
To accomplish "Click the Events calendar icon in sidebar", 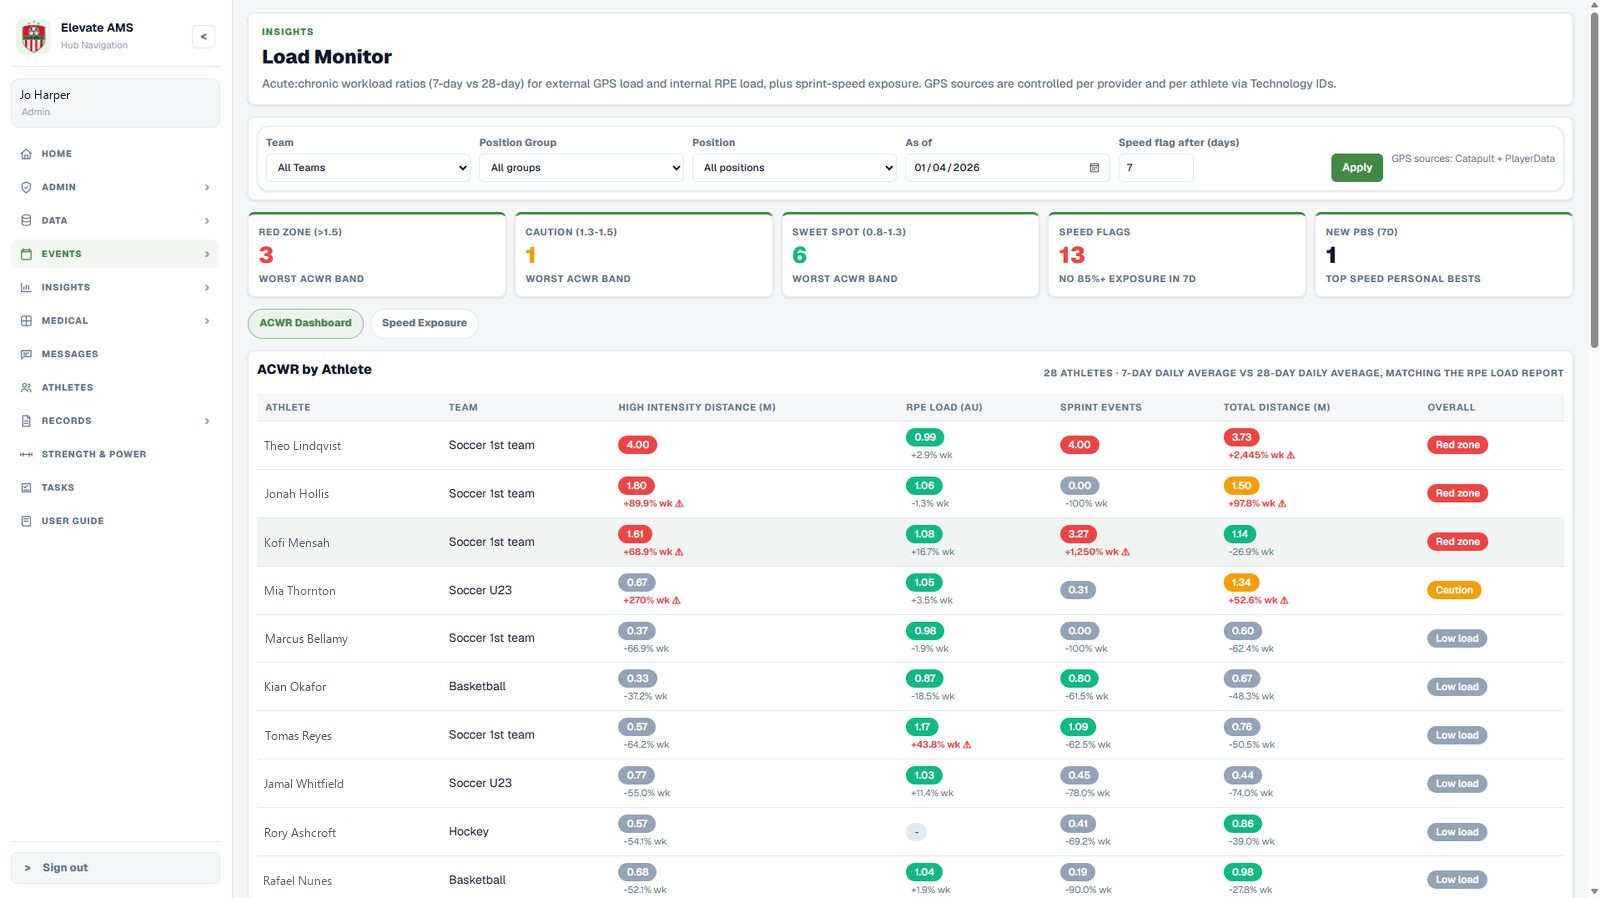I will pos(26,254).
